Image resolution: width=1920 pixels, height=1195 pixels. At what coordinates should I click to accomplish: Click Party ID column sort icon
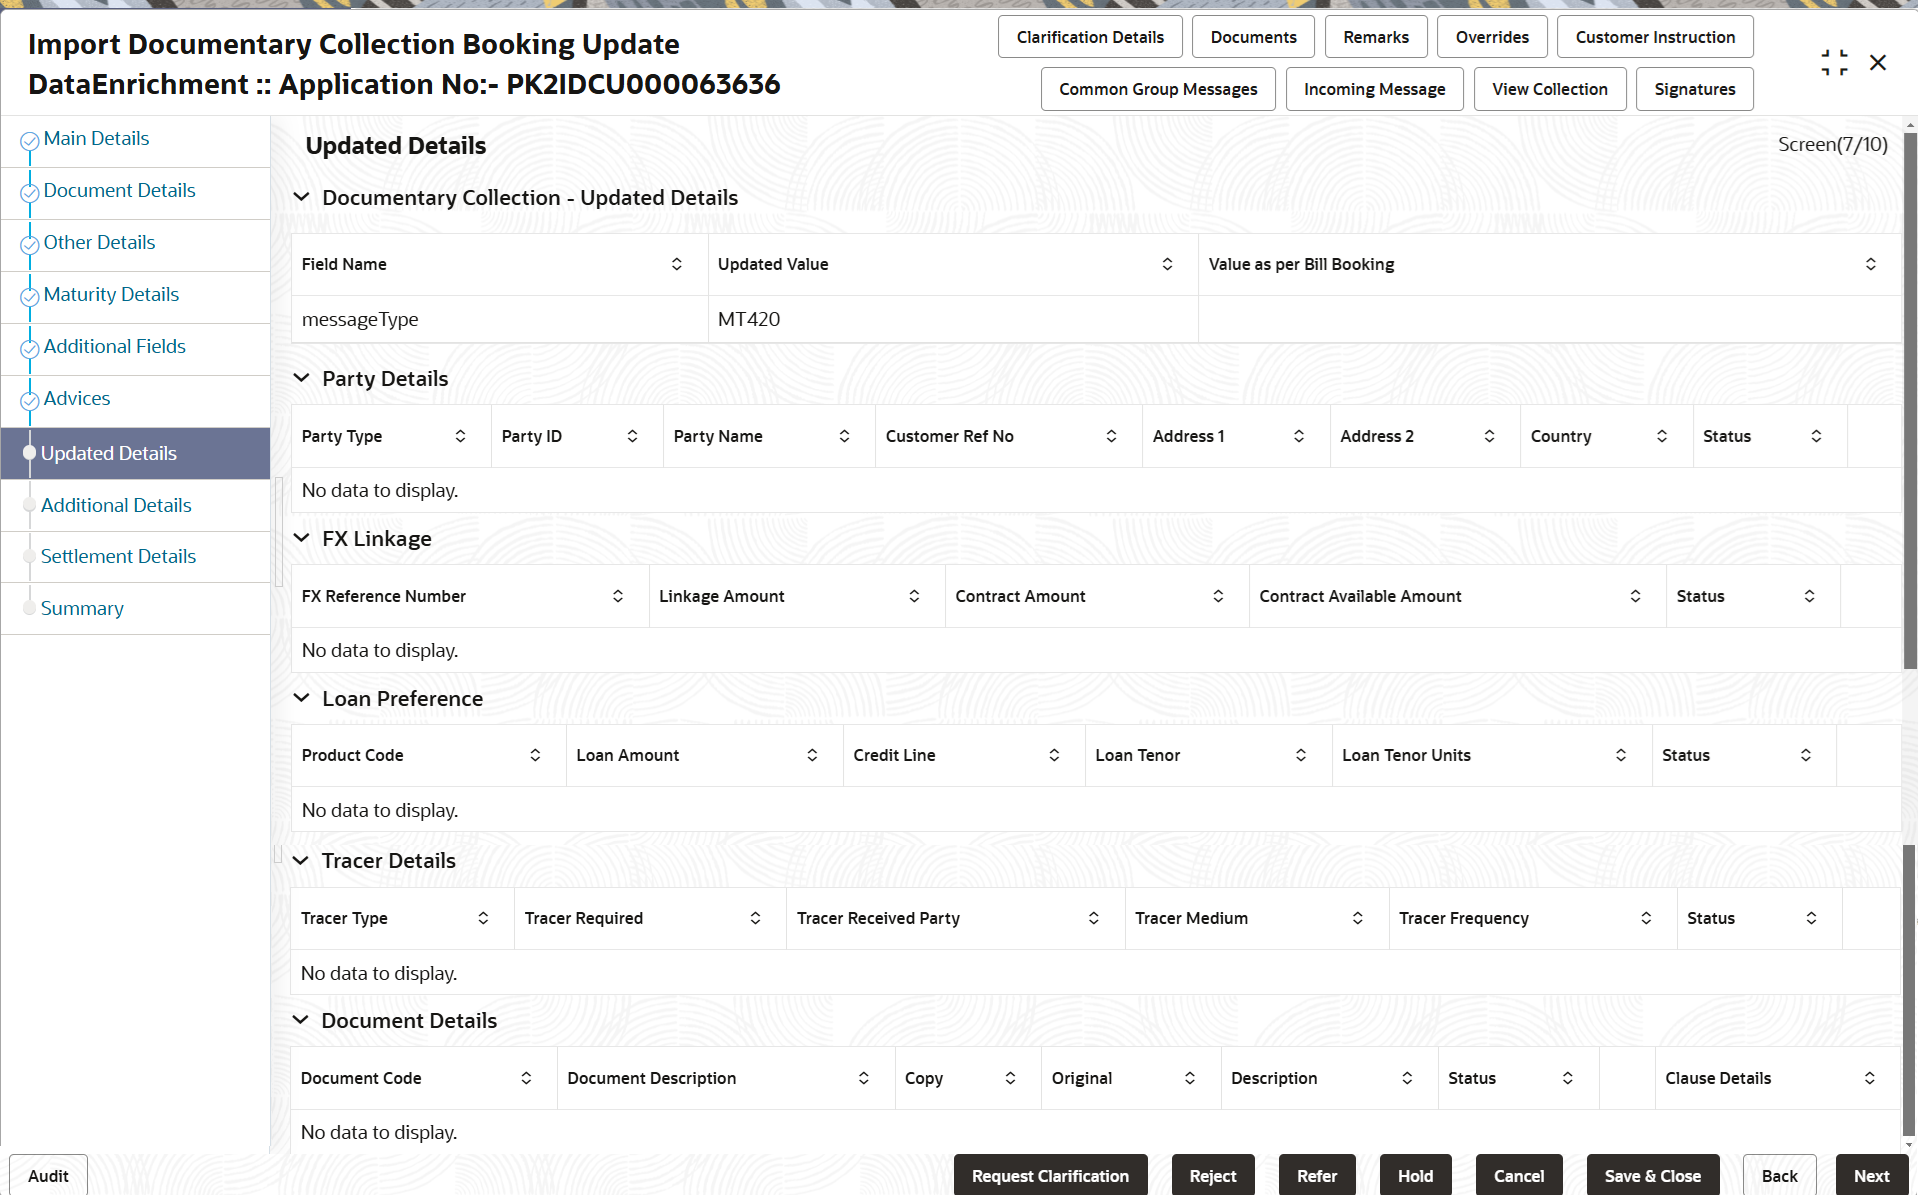pyautogui.click(x=633, y=436)
